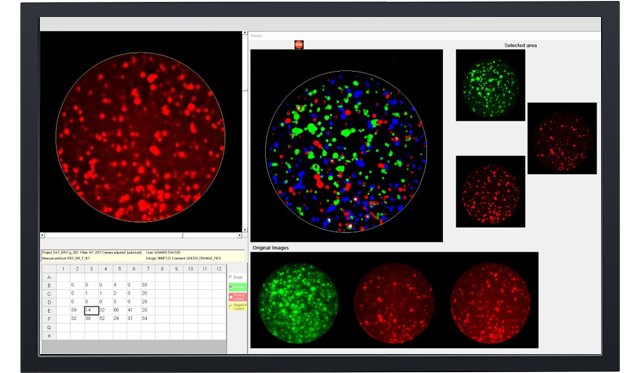This screenshot has width=640, height=373.
Task: Click column header 12 in plate grid
Action: pyautogui.click(x=219, y=269)
